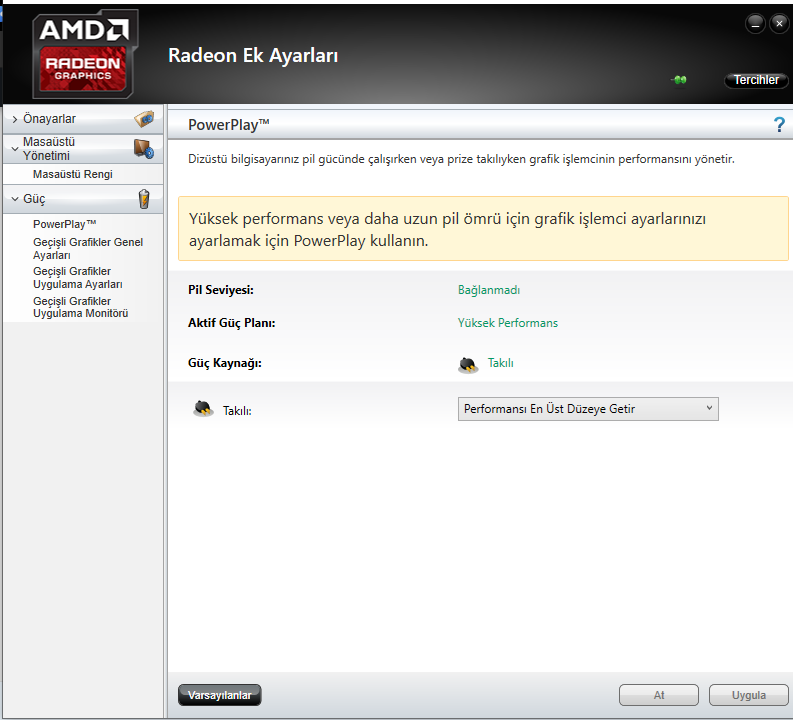The width and height of the screenshot is (793, 720).
Task: Click the Güç Kaynağı: label
Action: [225, 363]
